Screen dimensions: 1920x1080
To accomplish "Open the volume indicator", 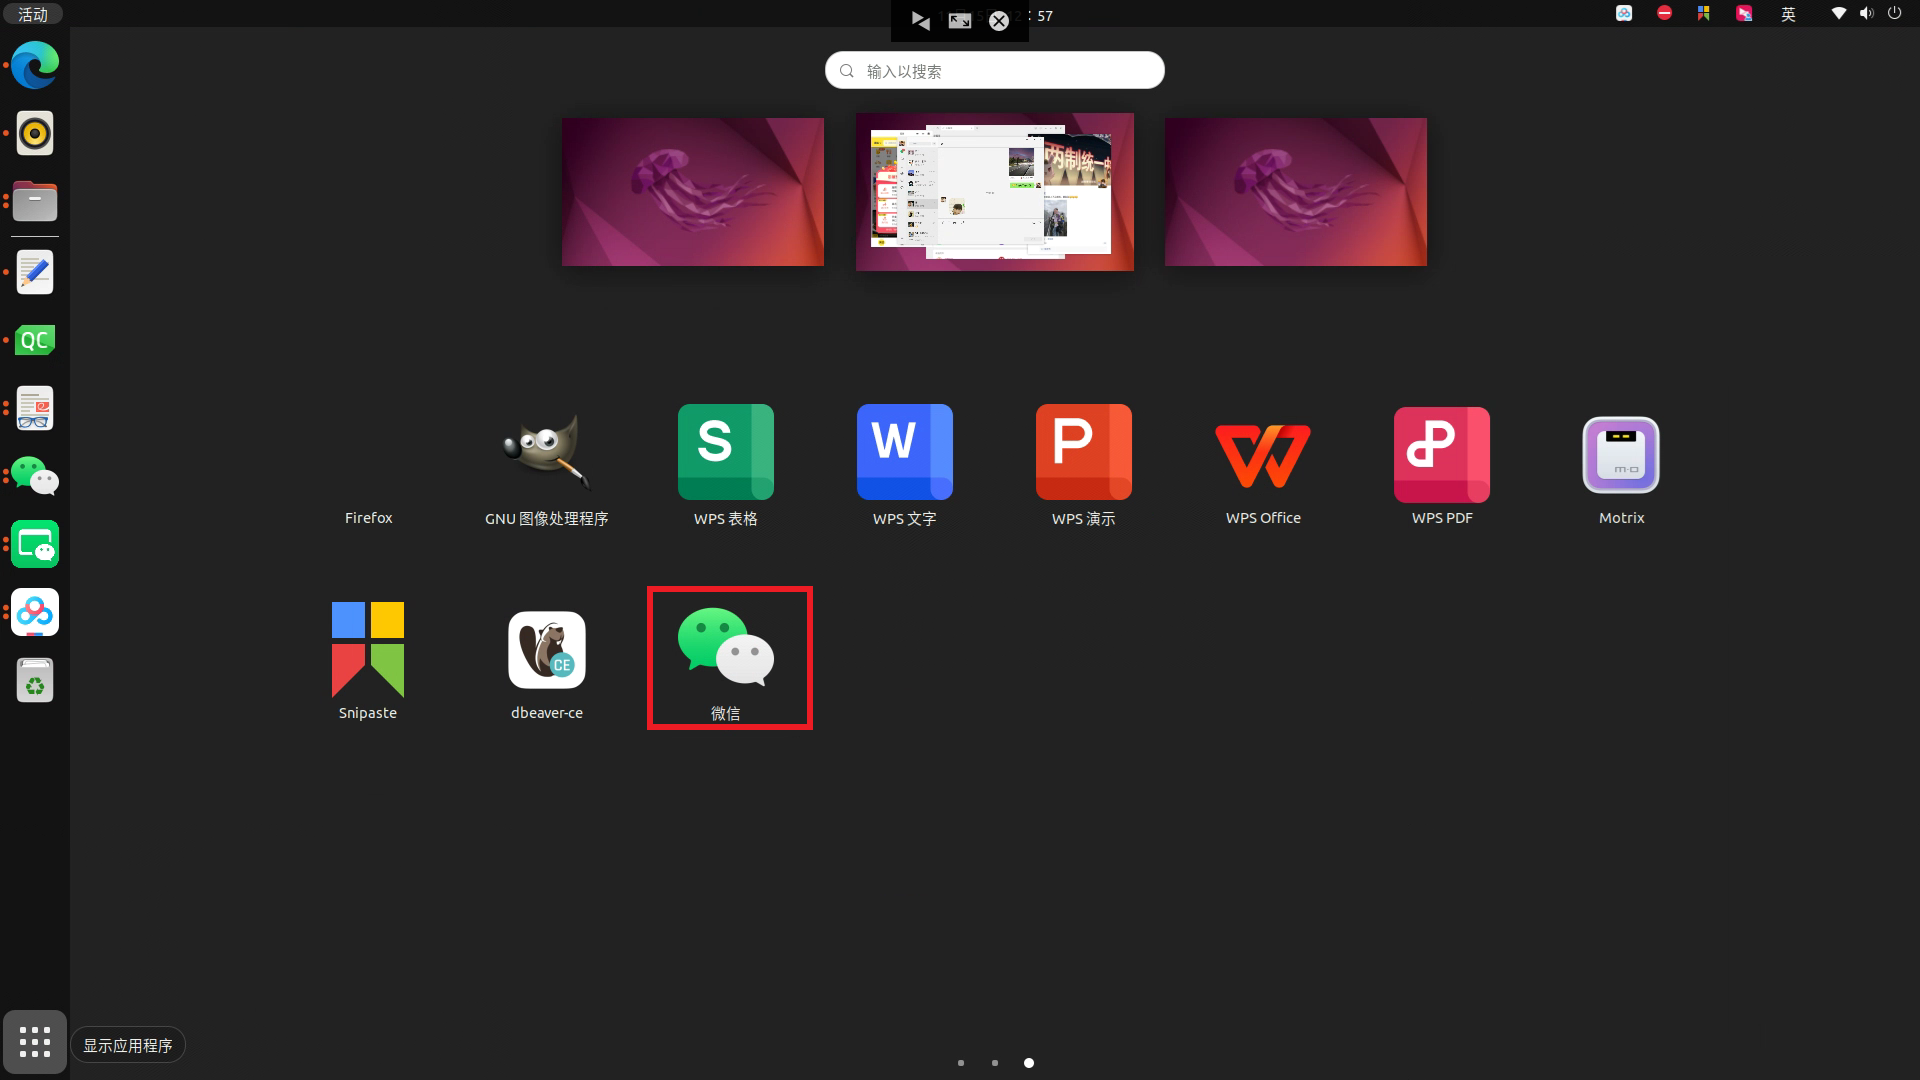I will point(1866,13).
